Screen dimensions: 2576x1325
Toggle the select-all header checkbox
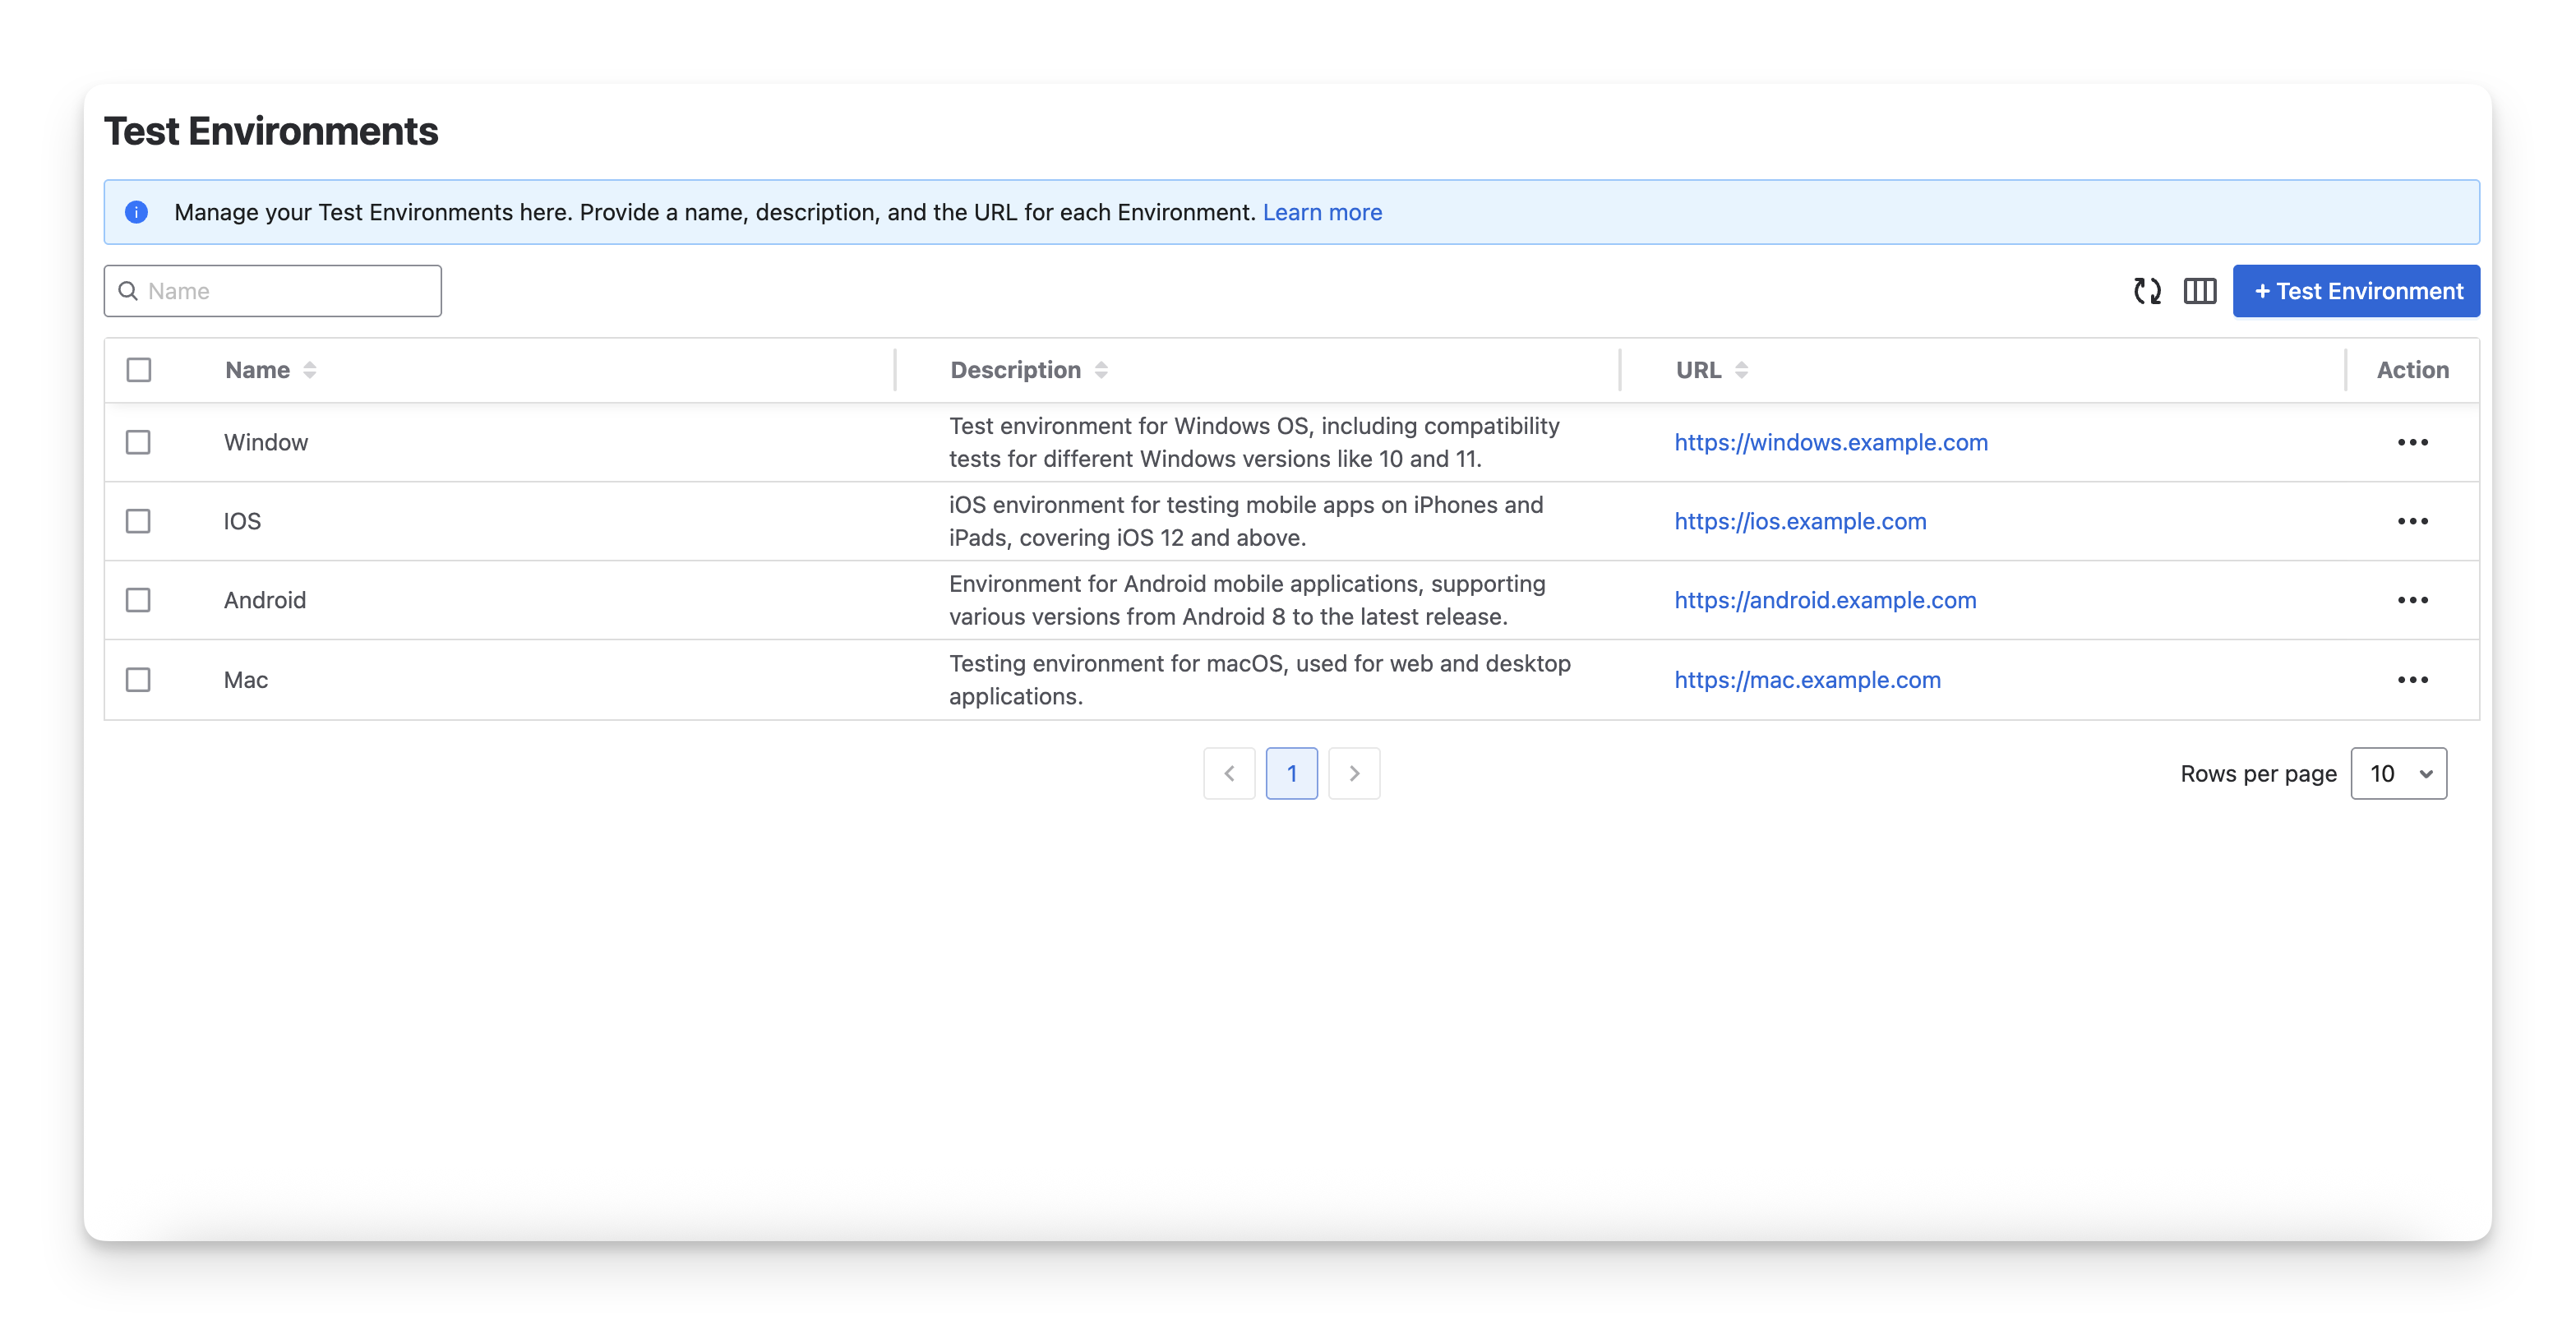click(139, 370)
